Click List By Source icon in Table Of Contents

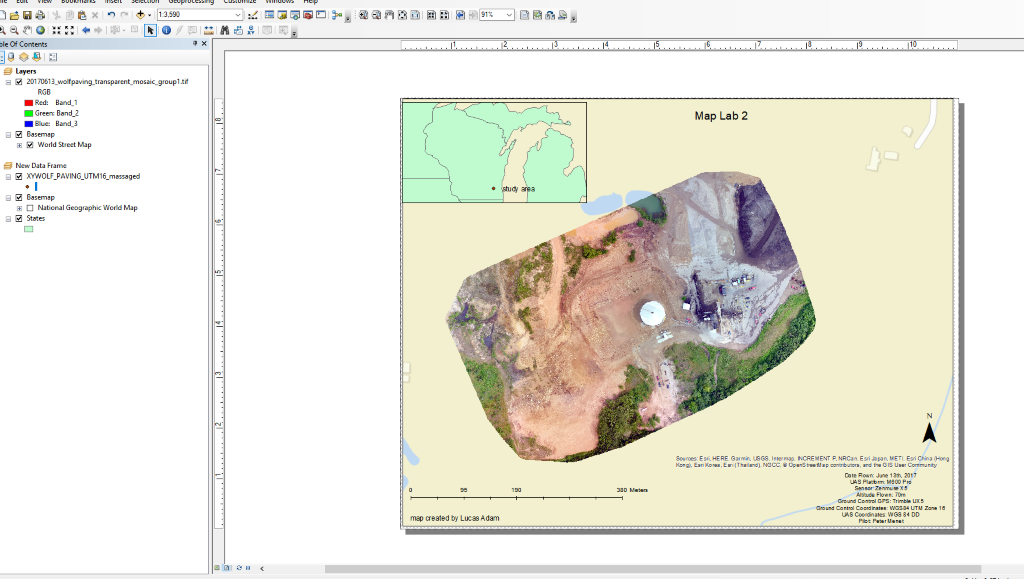(x=11, y=57)
